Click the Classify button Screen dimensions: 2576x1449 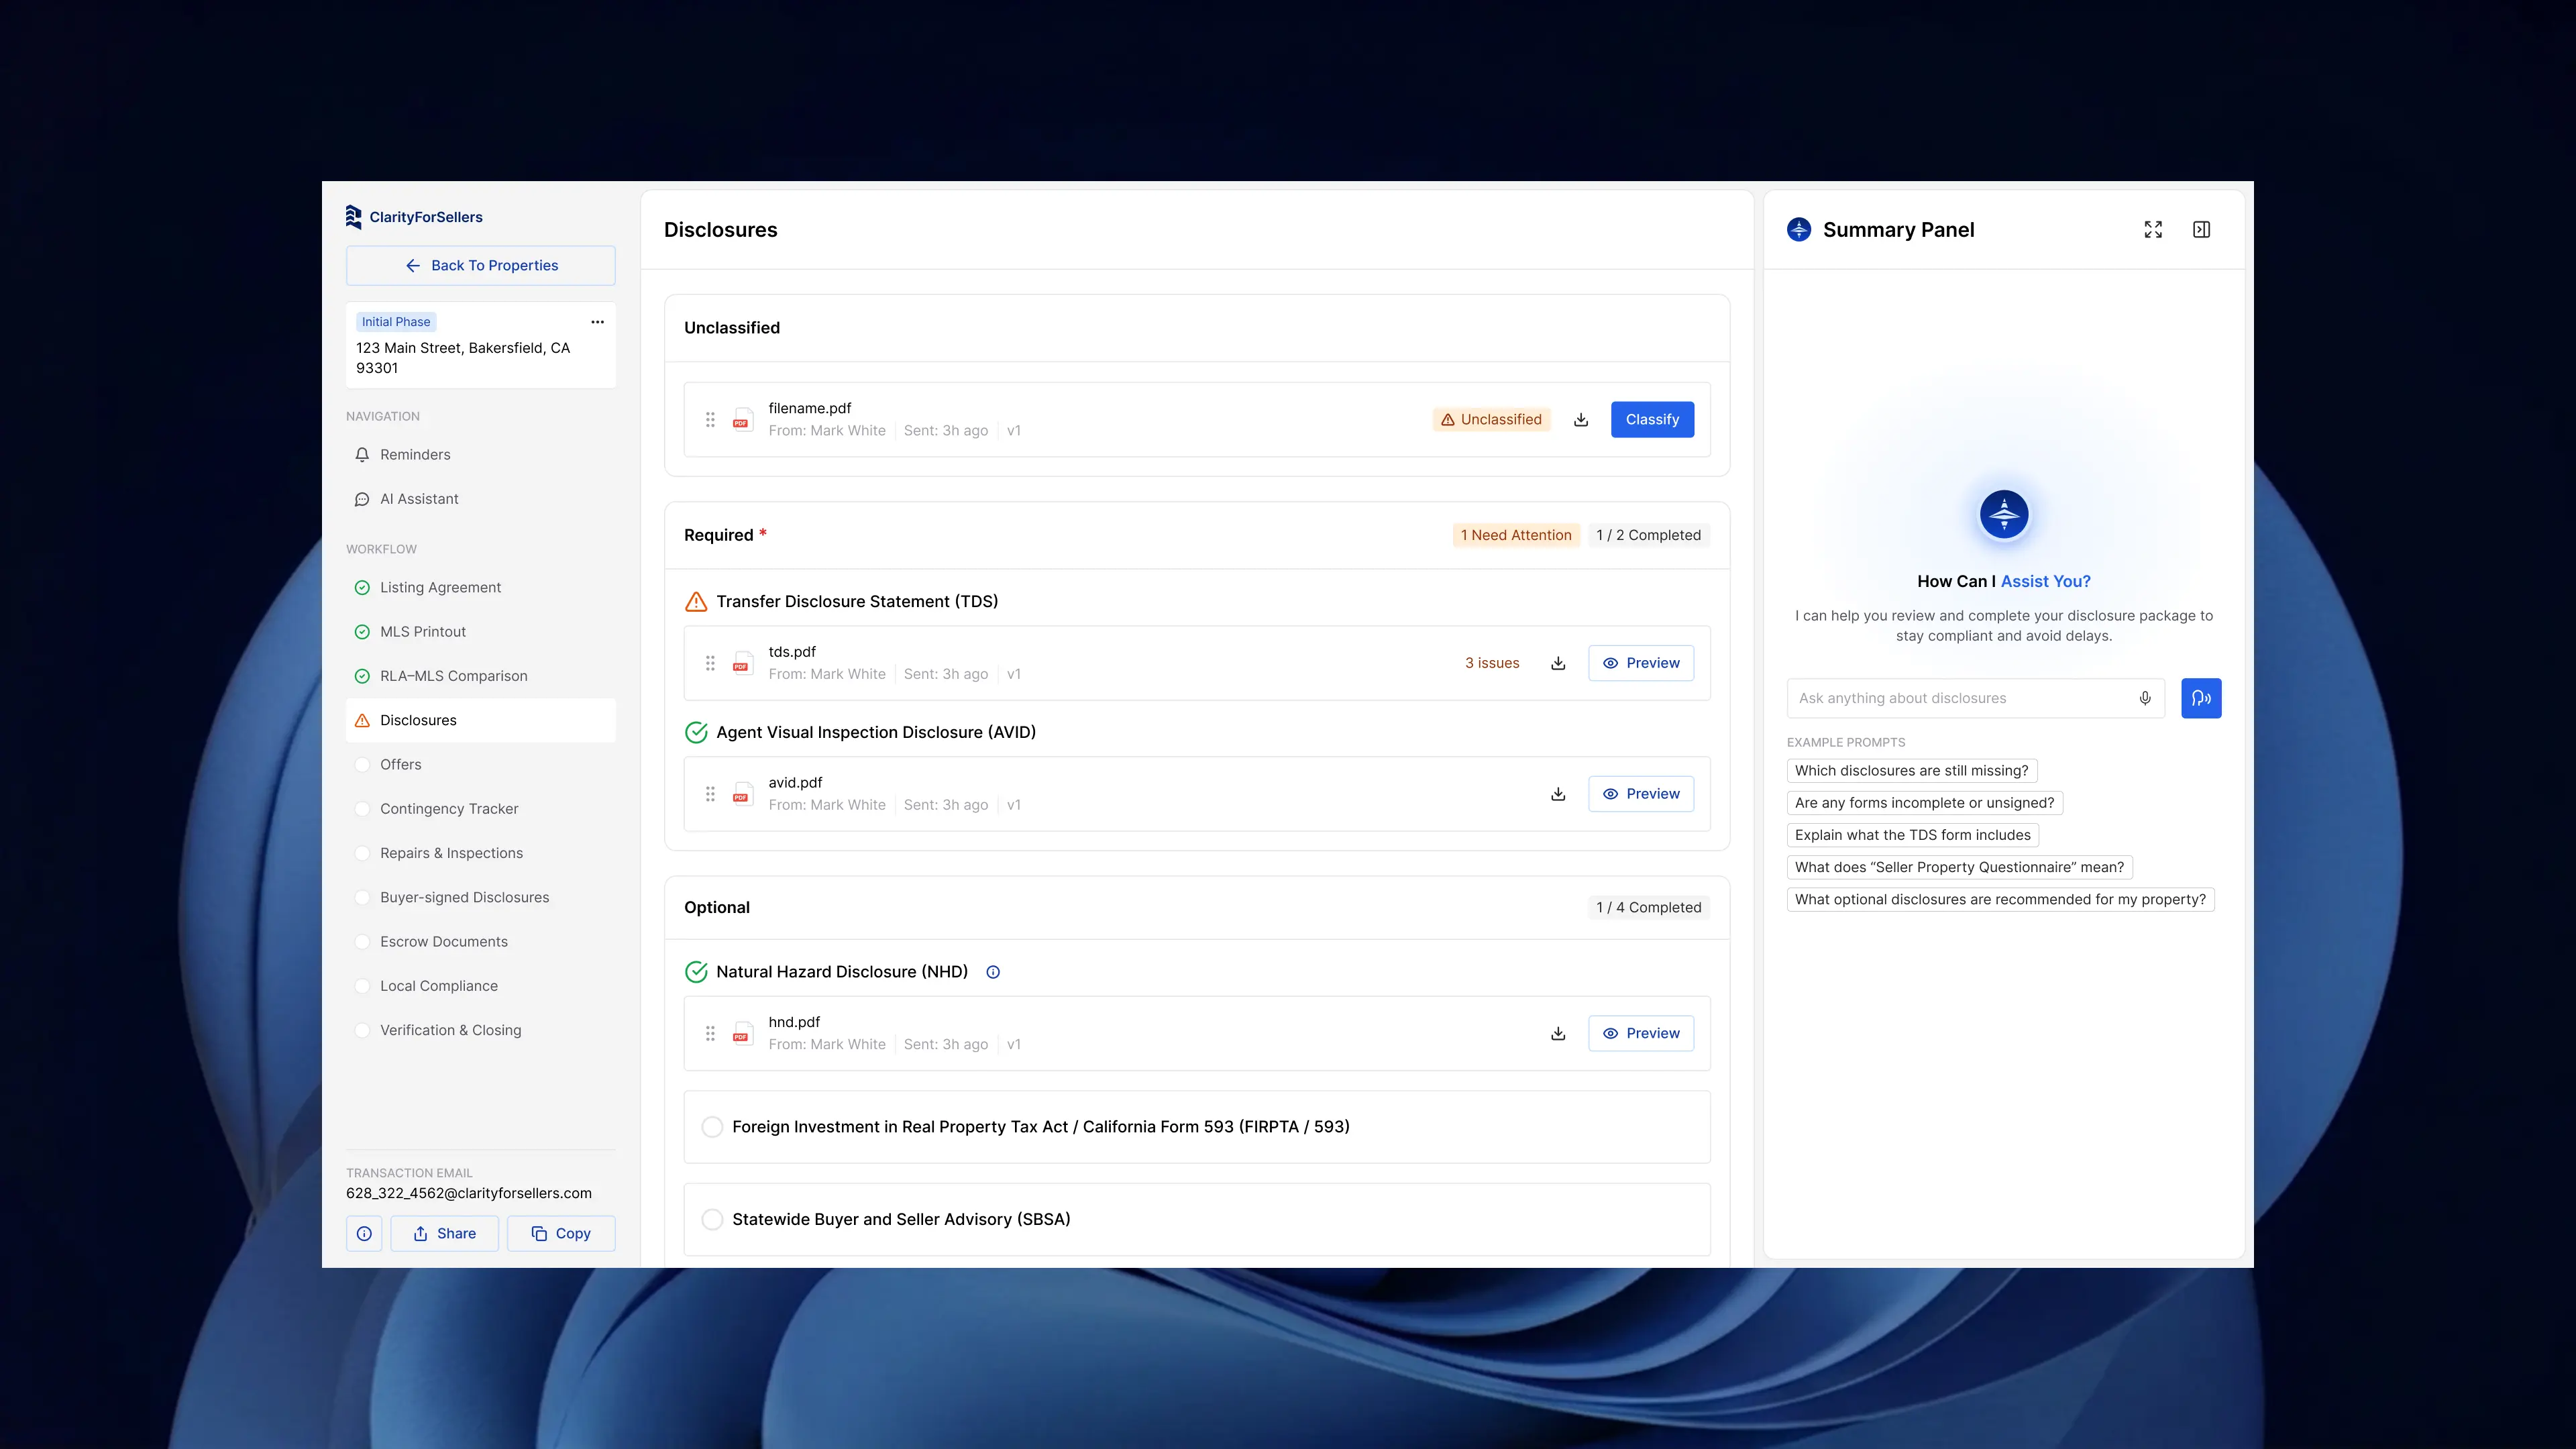1652,420
